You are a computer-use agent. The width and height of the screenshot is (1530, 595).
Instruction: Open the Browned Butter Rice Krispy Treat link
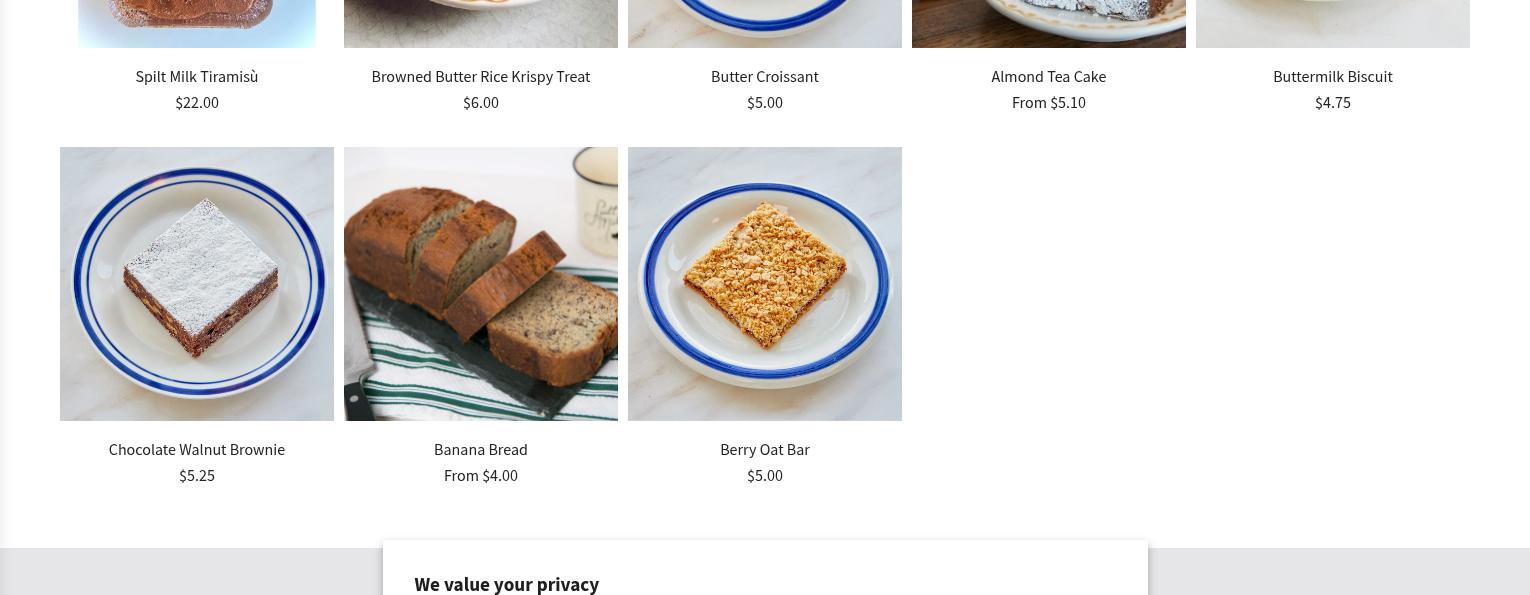[x=481, y=77]
